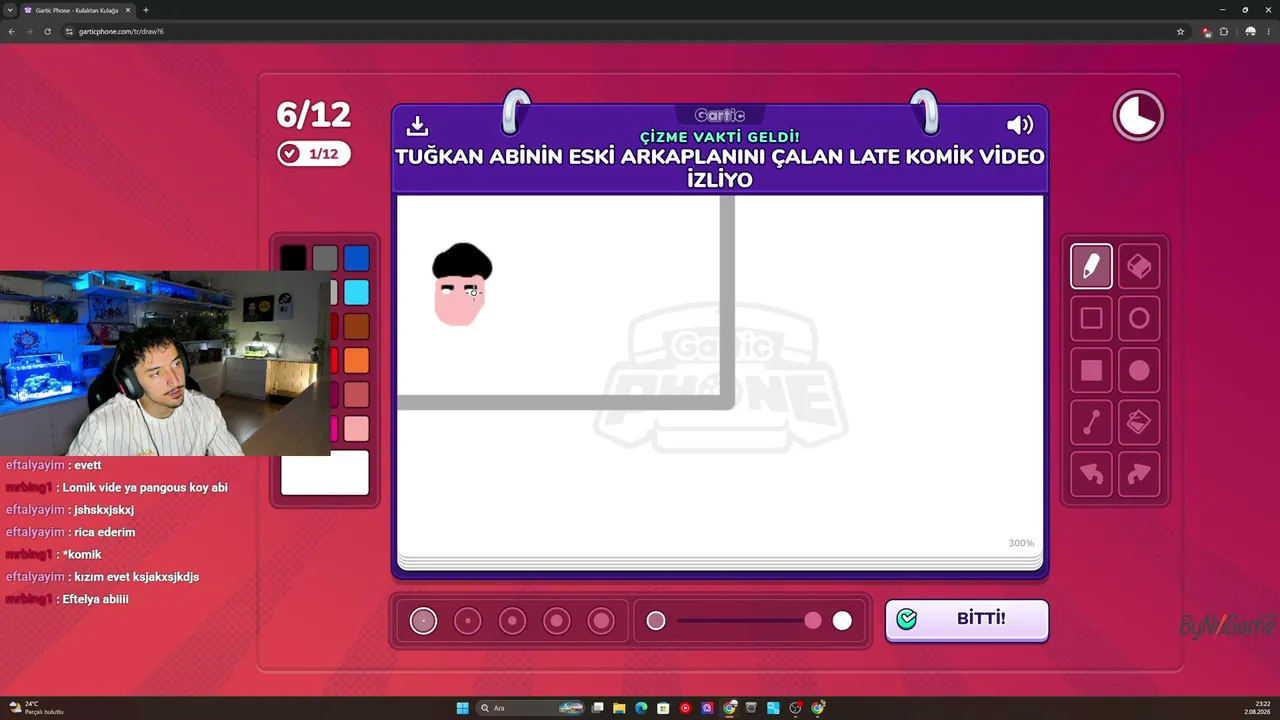The height and width of the screenshot is (720, 1280).
Task: Reload the Gartic Phone page
Action: (x=47, y=31)
